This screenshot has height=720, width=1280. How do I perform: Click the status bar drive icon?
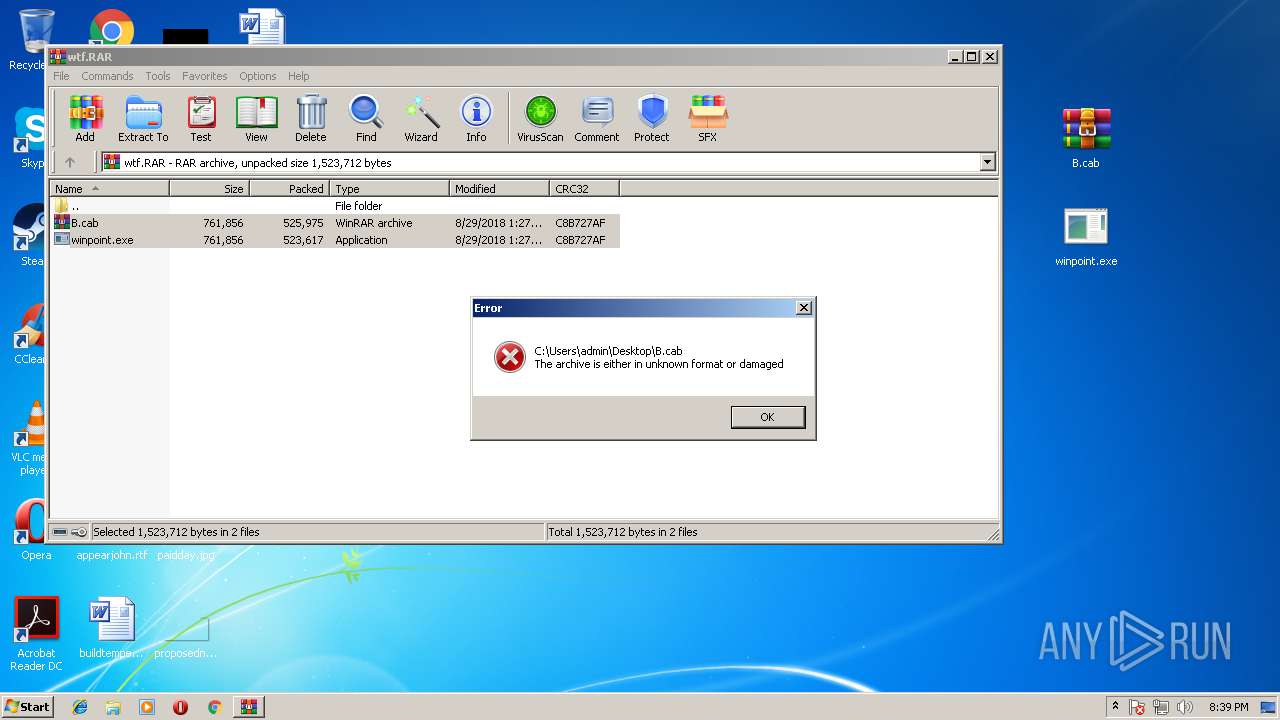[x=60, y=532]
